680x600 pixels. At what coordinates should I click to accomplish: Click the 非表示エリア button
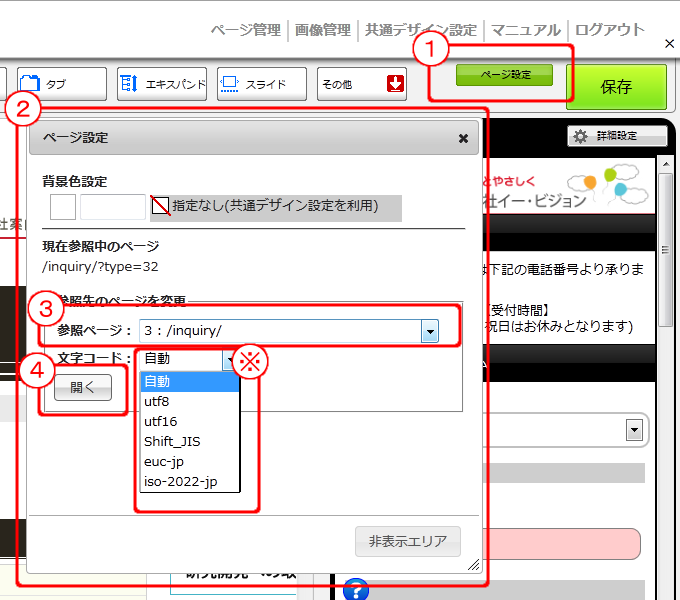[x=408, y=541]
